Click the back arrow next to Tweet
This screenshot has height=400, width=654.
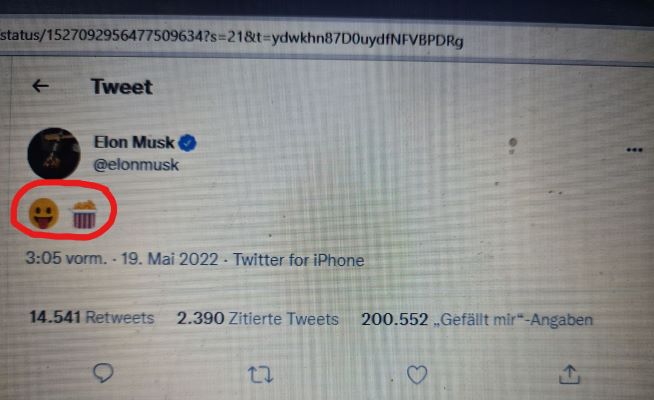coord(40,86)
